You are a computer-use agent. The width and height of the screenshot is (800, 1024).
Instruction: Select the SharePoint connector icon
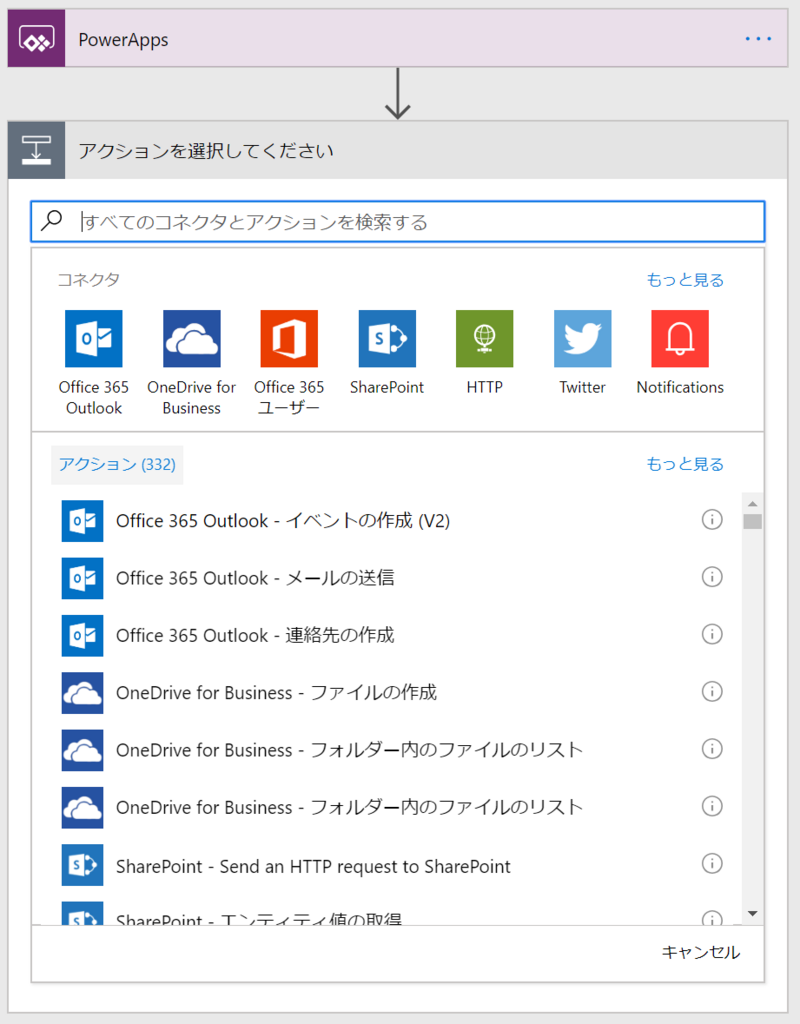[387, 338]
